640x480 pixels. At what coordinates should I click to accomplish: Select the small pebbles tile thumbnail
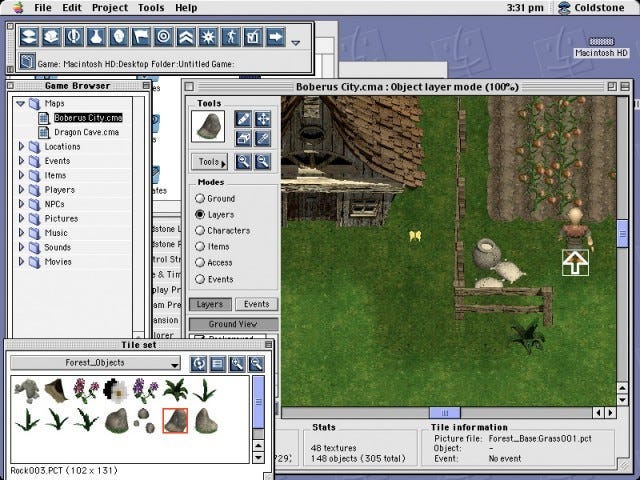click(x=144, y=421)
